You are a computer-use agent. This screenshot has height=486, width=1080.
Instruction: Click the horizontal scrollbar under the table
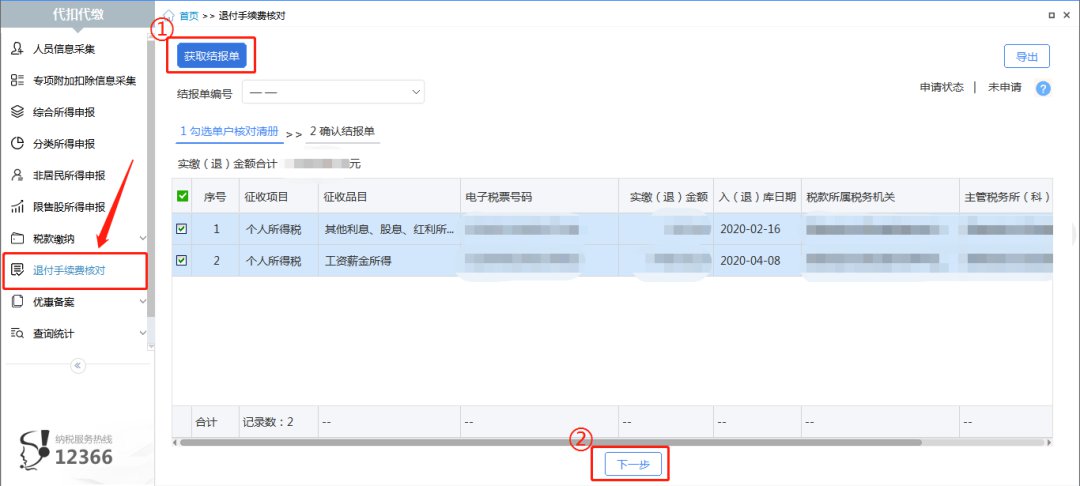[x=550, y=442]
